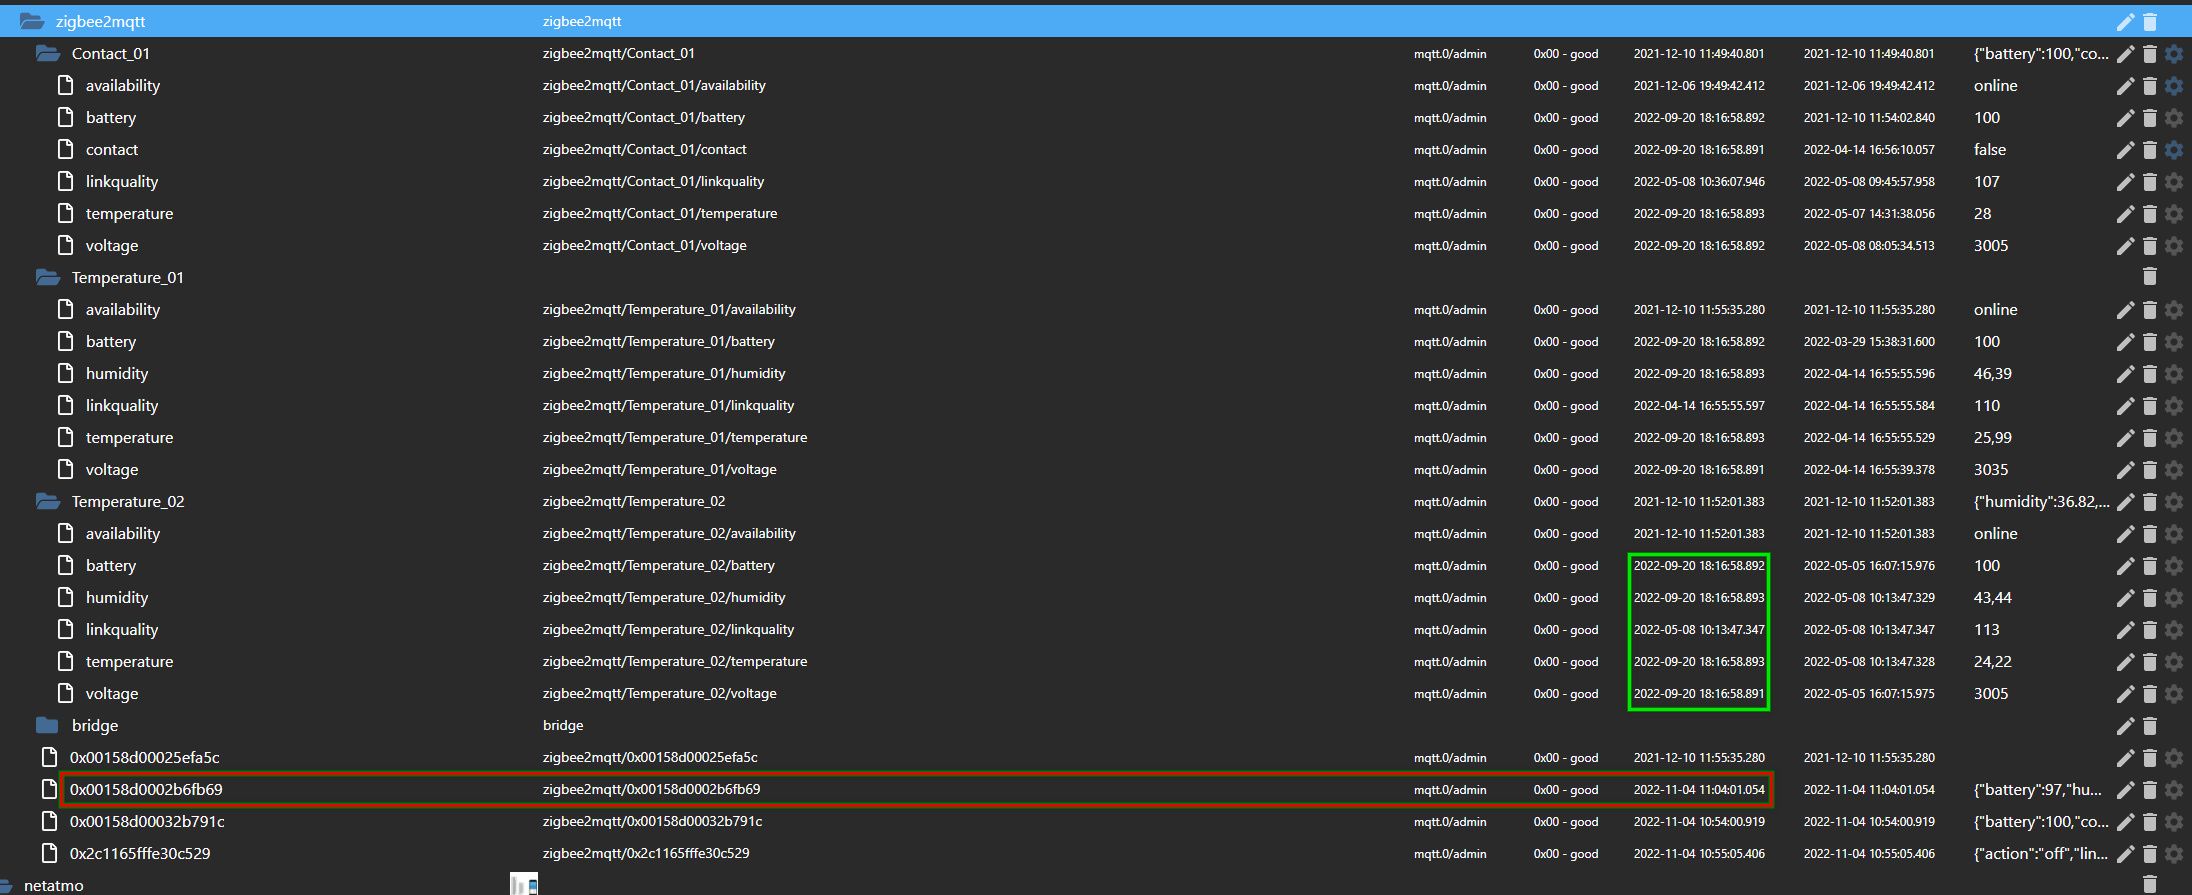
Task: Open settings gear for Contact_01/contact
Action: click(x=2174, y=150)
